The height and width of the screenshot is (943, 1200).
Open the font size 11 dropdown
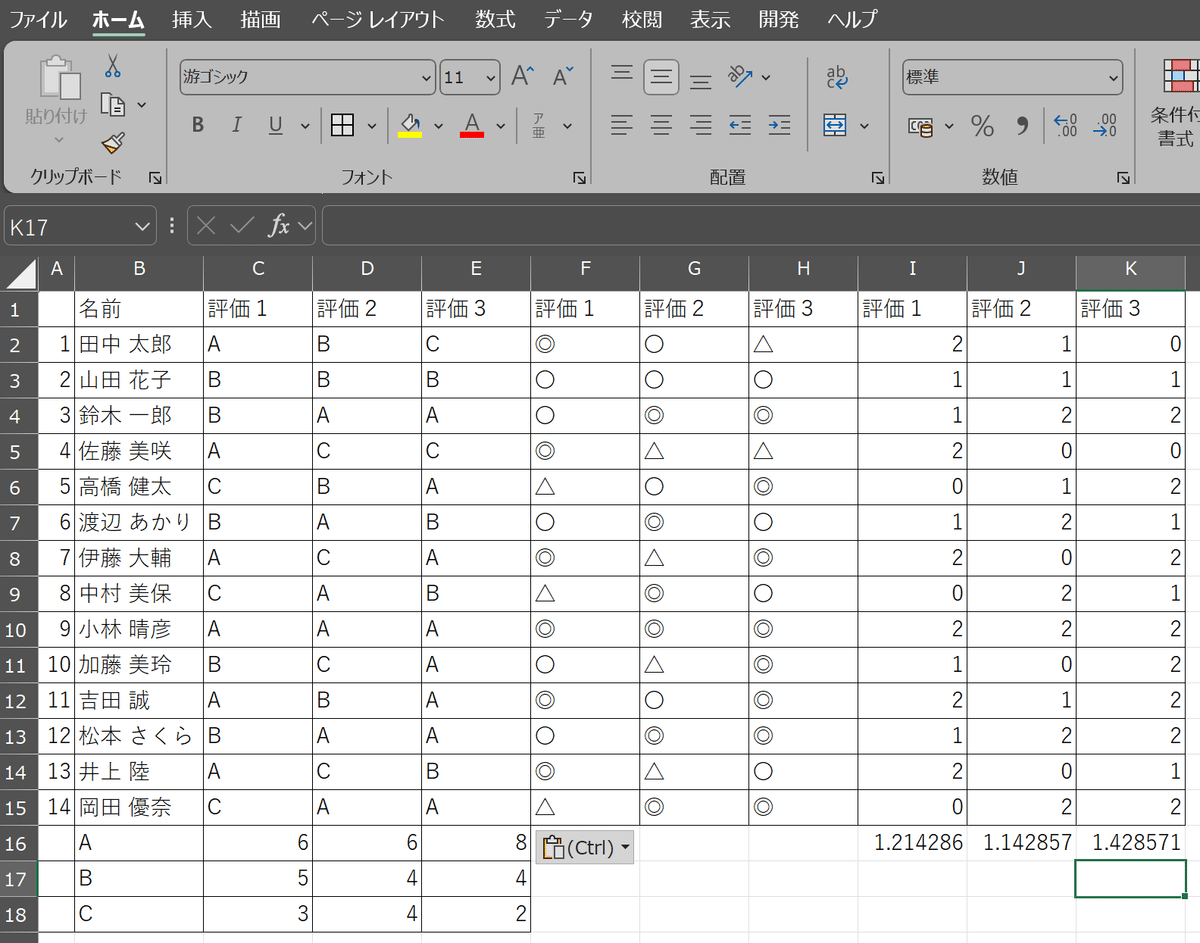(x=490, y=77)
